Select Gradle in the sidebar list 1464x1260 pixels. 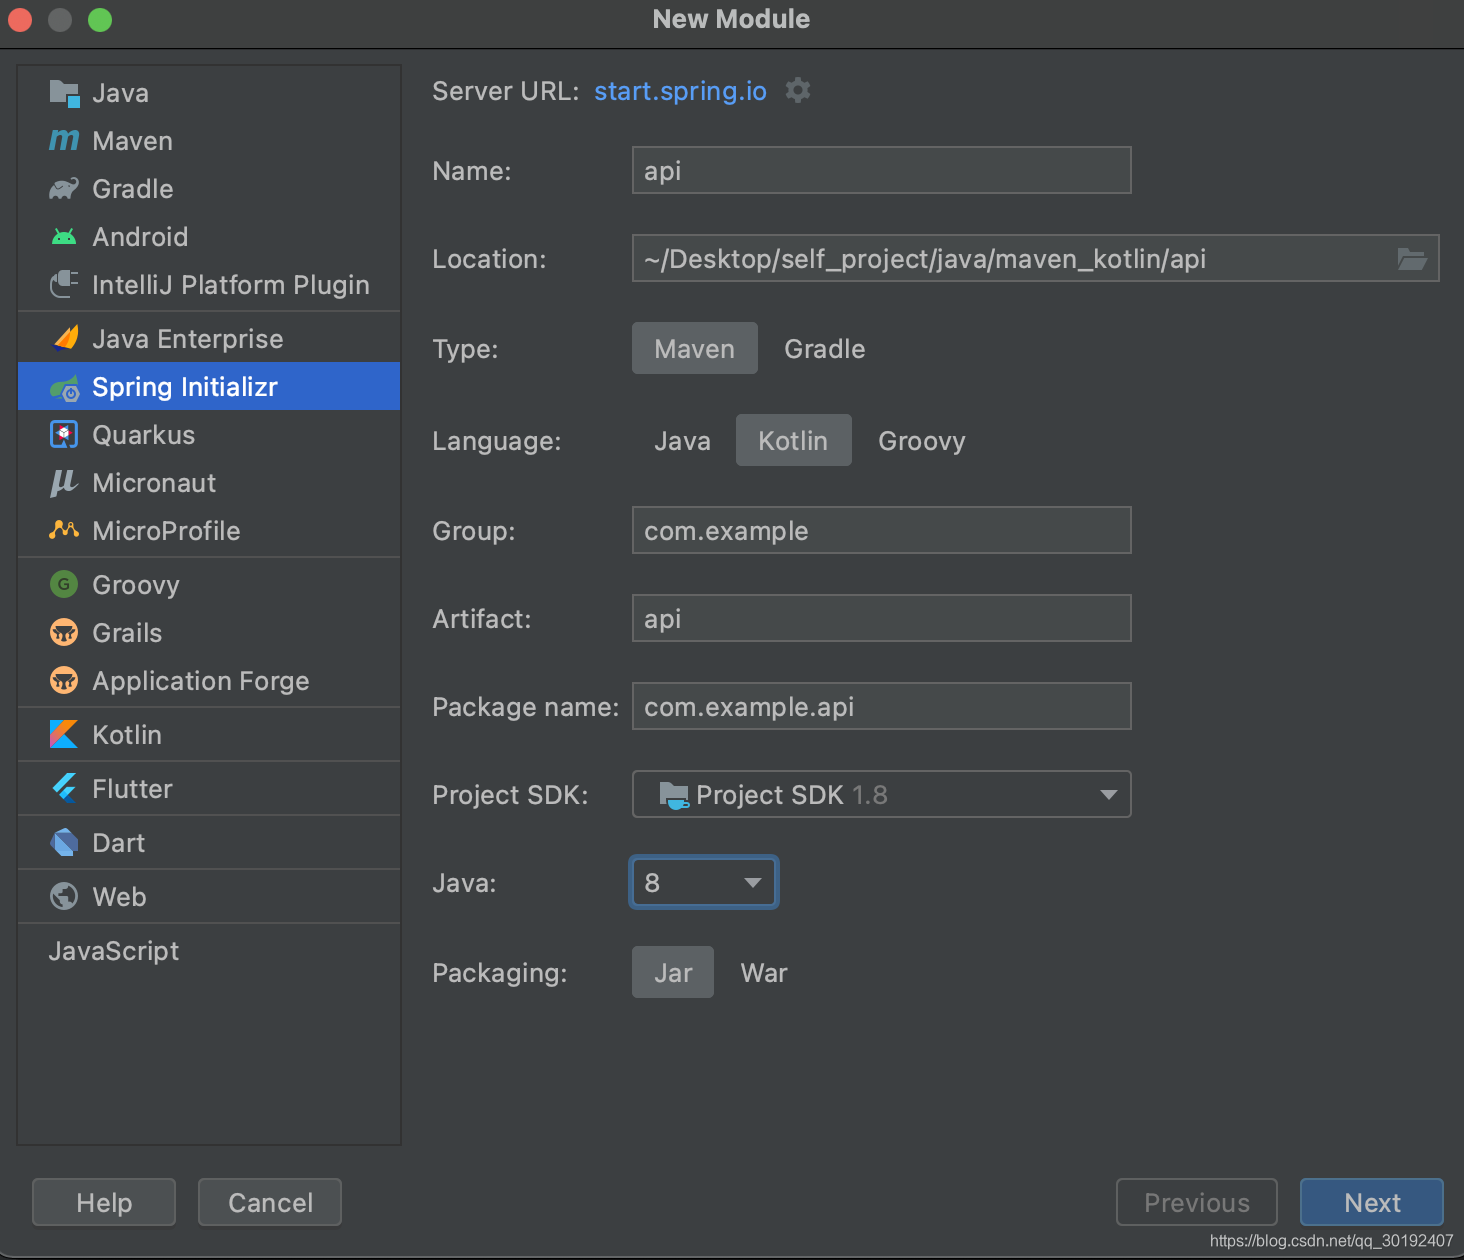coord(209,189)
